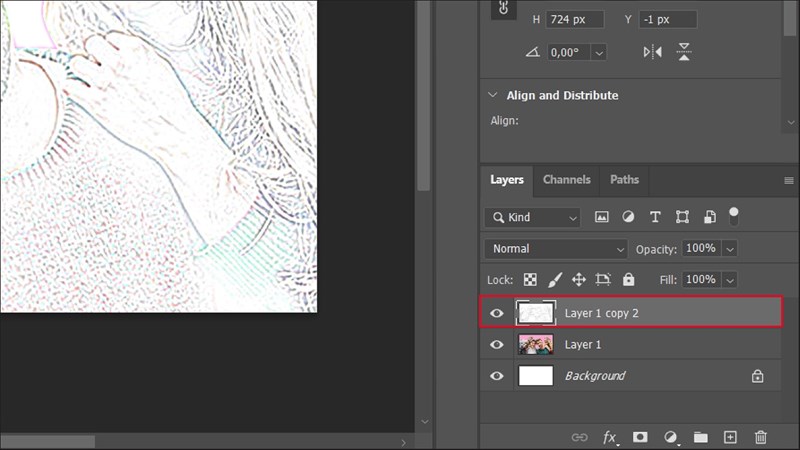Open the Opacity slider dropdown arrow
The width and height of the screenshot is (800, 450).
point(730,249)
